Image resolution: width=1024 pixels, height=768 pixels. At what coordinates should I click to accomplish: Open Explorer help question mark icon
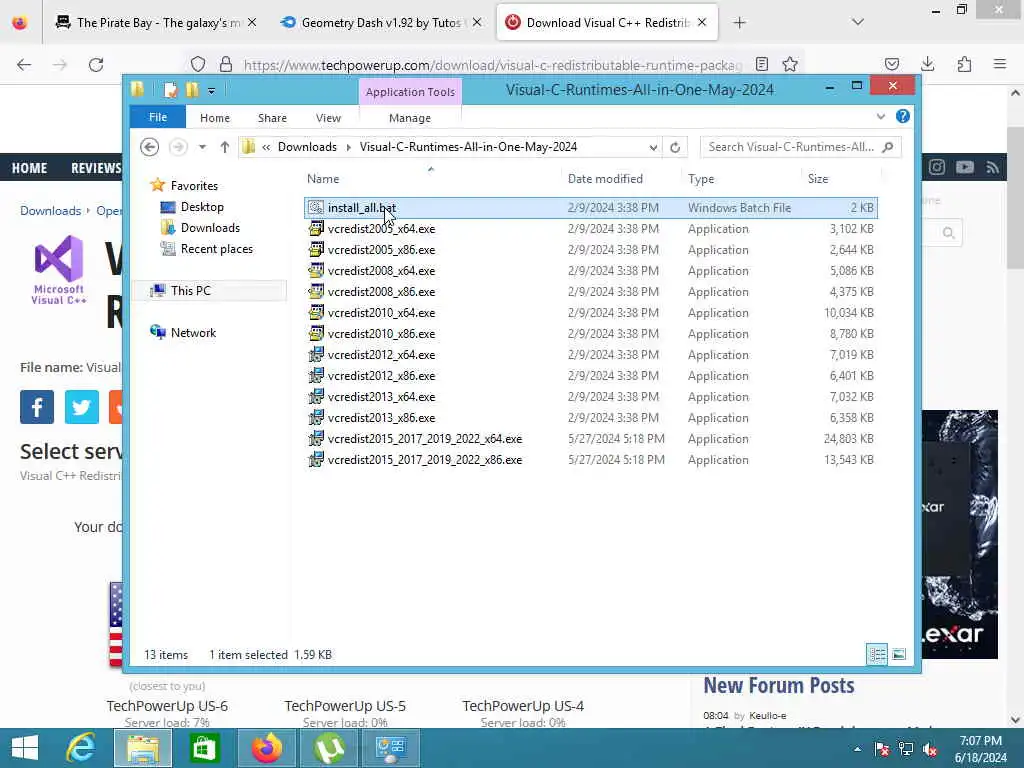click(903, 116)
